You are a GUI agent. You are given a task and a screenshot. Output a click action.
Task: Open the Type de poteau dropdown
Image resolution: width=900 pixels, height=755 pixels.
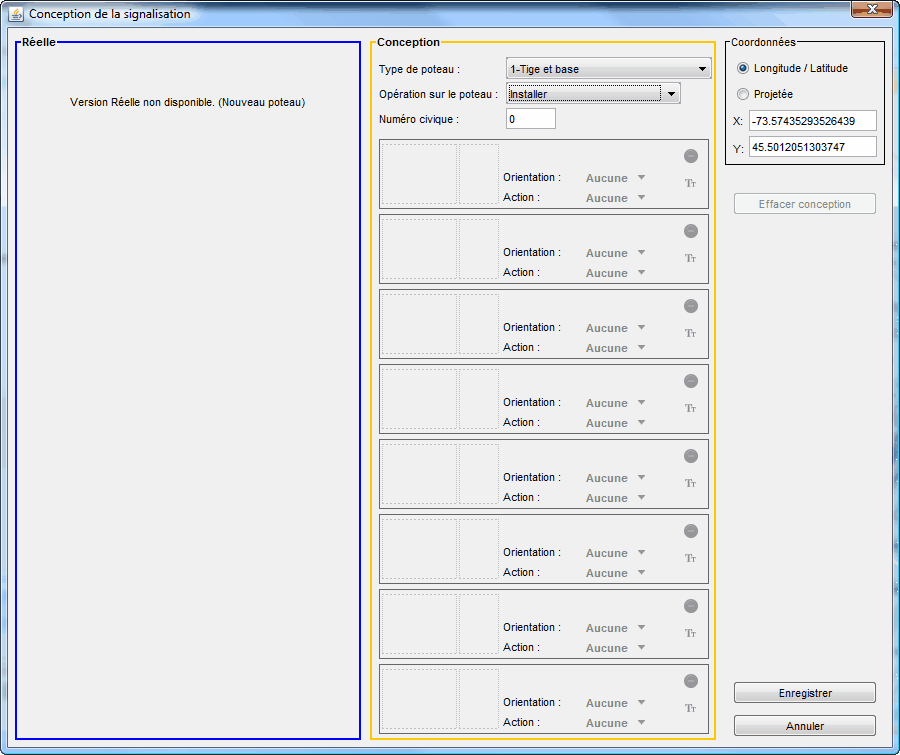tap(608, 69)
